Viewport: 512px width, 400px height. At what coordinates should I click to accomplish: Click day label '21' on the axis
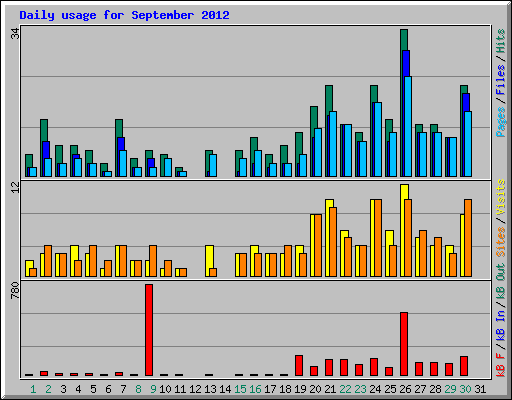pos(330,389)
